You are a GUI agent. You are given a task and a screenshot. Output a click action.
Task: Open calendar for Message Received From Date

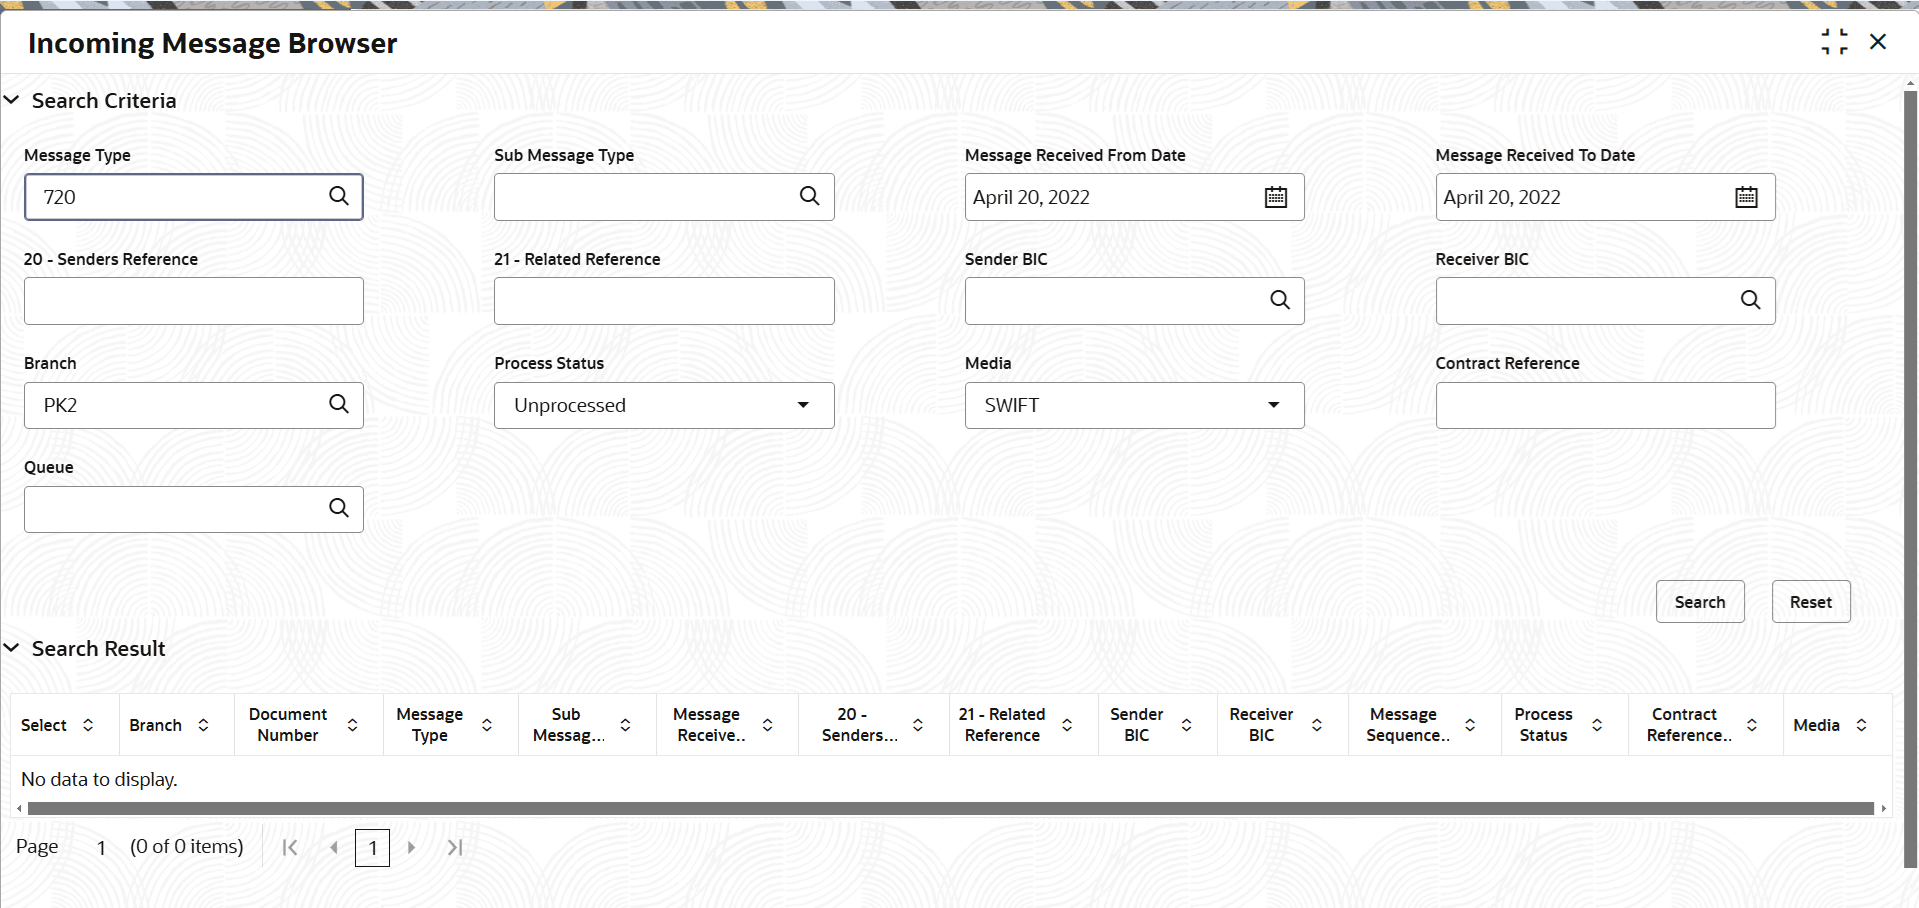click(x=1276, y=197)
